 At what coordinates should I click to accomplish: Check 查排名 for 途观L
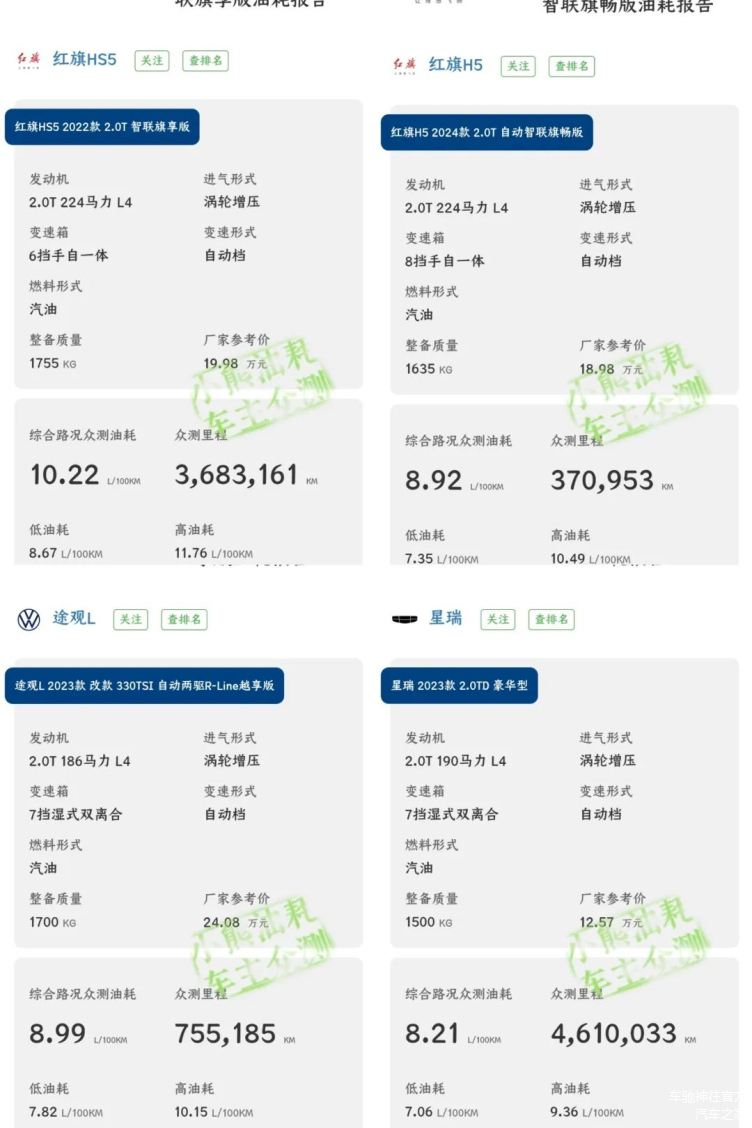(184, 619)
